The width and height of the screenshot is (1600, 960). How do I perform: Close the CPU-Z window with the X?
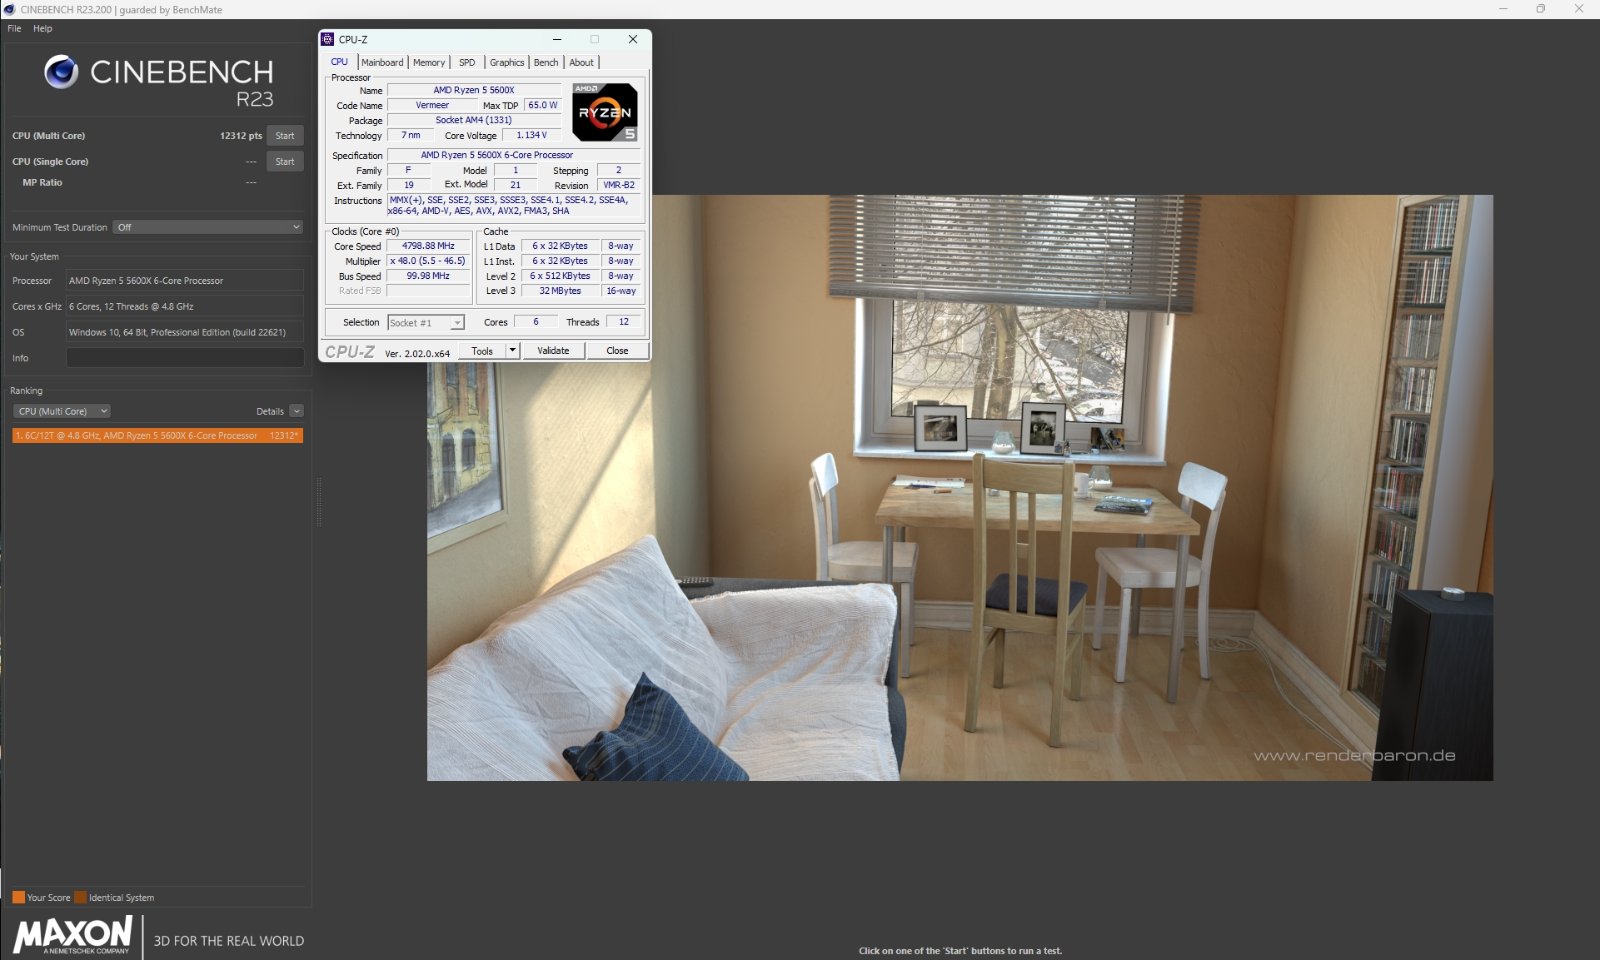pos(633,39)
